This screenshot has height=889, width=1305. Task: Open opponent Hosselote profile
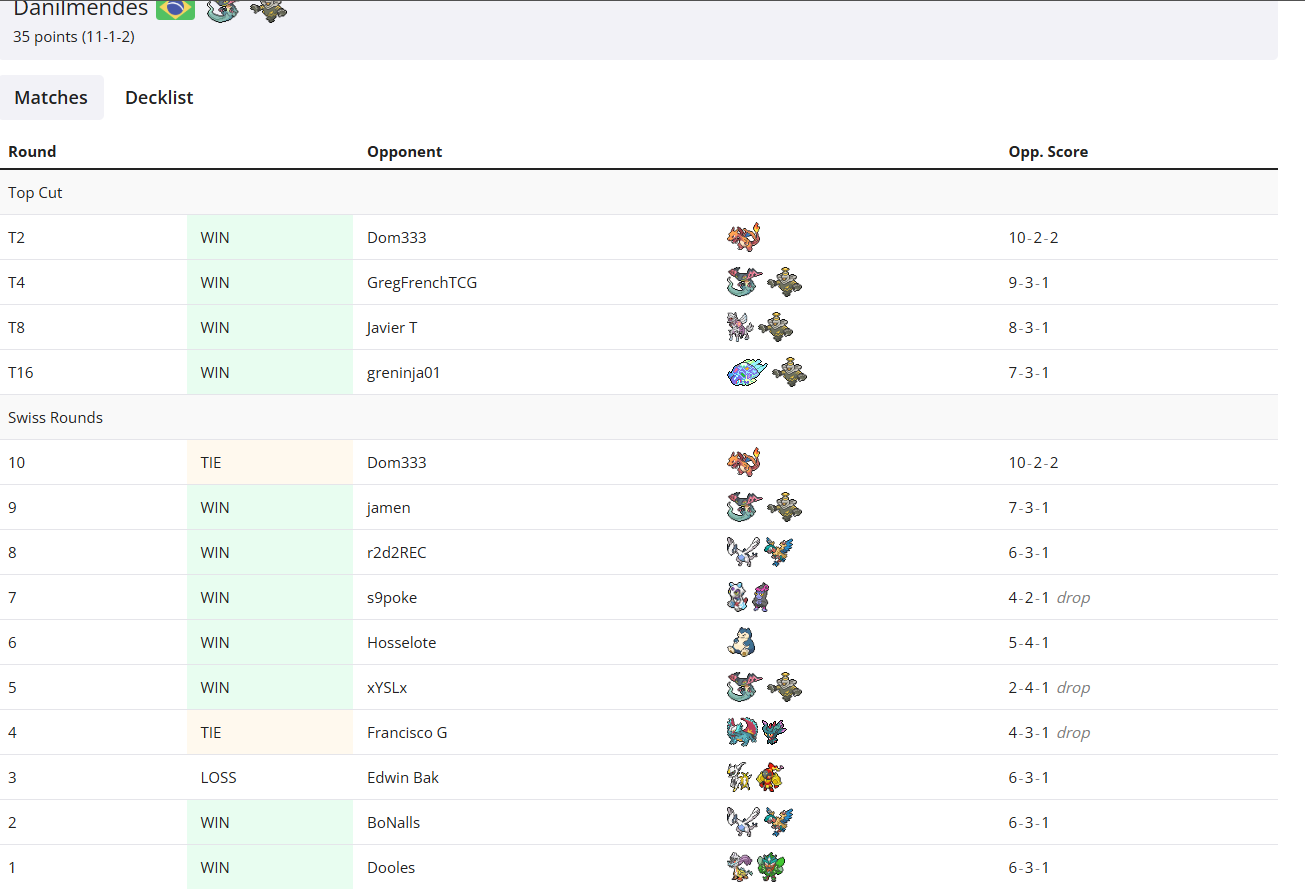[x=402, y=642]
